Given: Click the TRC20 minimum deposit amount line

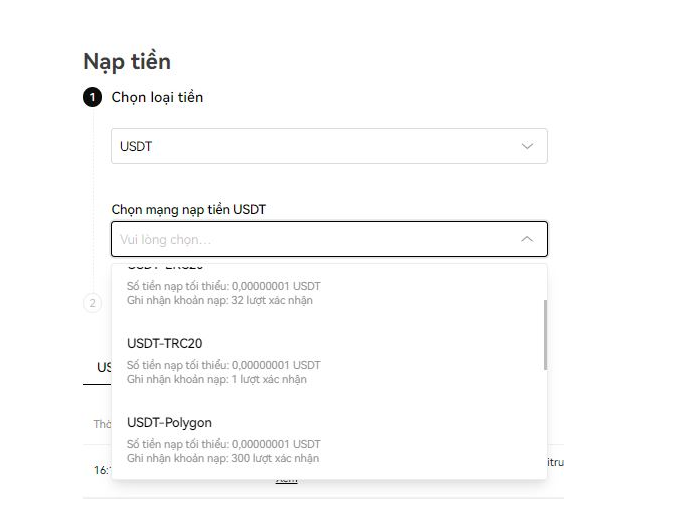Looking at the screenshot, I should [x=224, y=365].
